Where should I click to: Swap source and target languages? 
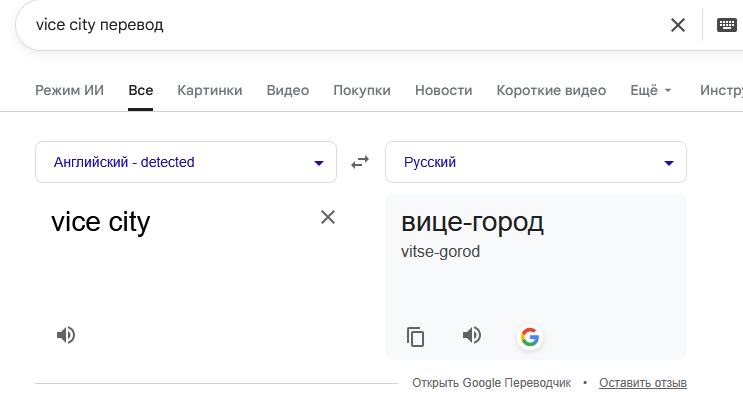(360, 162)
